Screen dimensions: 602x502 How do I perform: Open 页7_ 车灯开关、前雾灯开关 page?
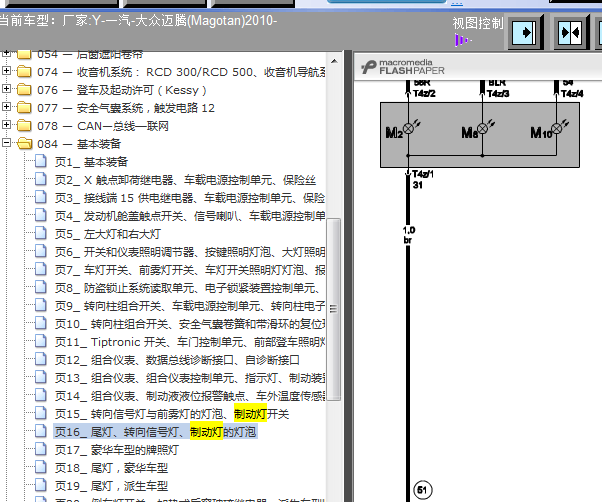[190, 270]
